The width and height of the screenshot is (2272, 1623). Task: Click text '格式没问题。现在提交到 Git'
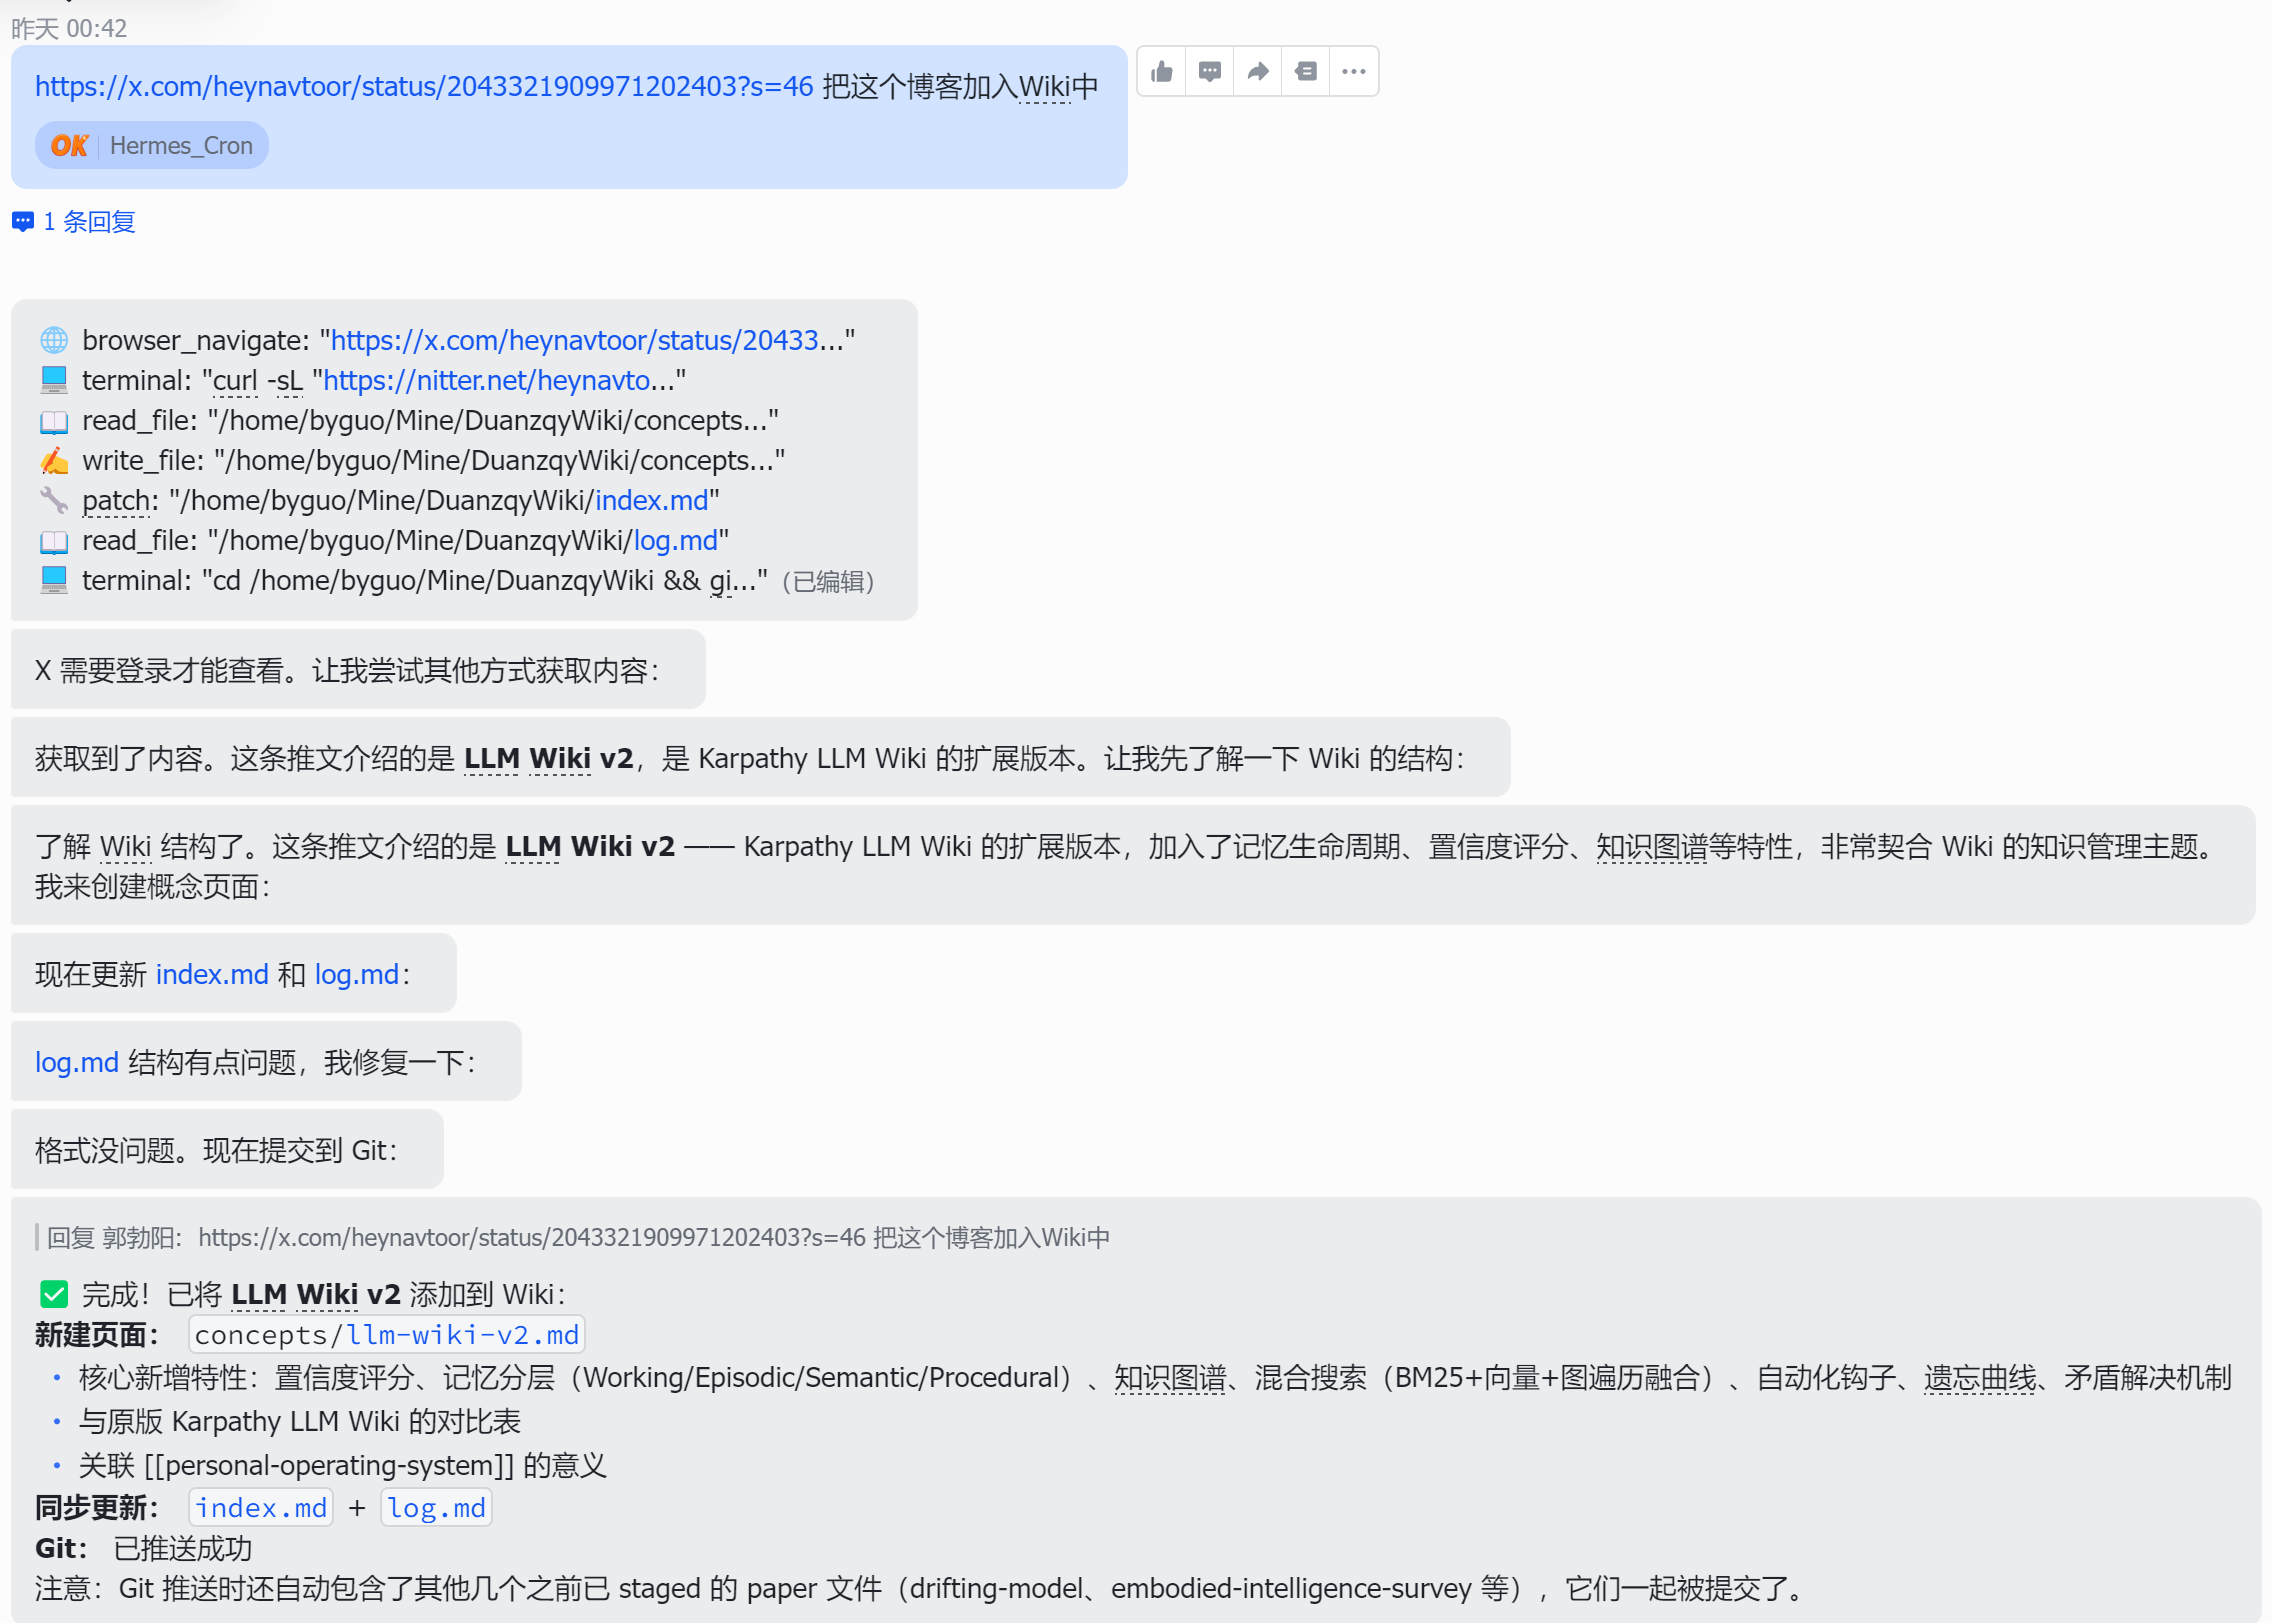click(211, 1151)
